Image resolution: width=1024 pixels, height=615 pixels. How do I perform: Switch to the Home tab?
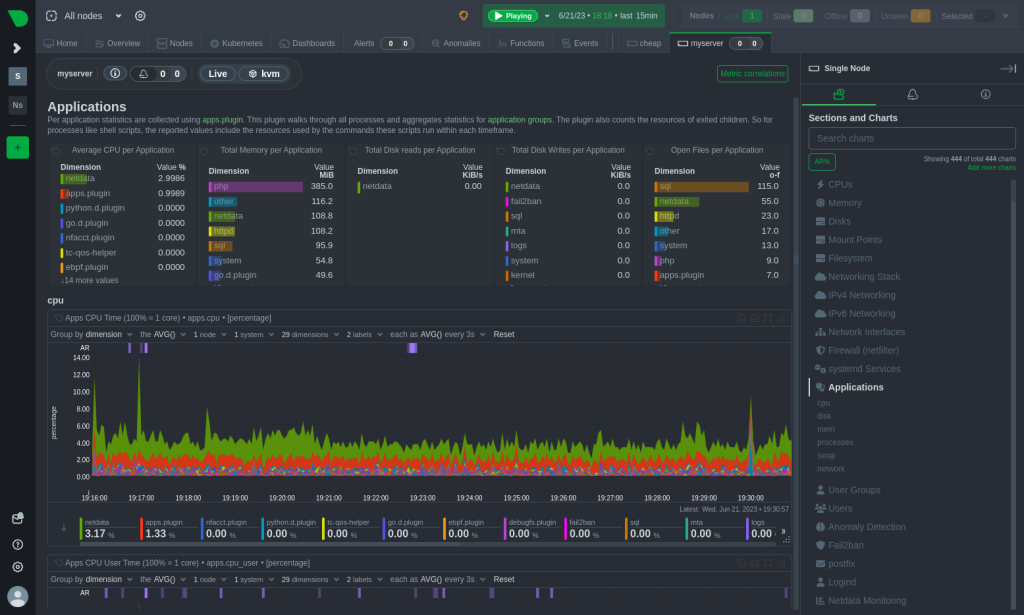pos(61,43)
